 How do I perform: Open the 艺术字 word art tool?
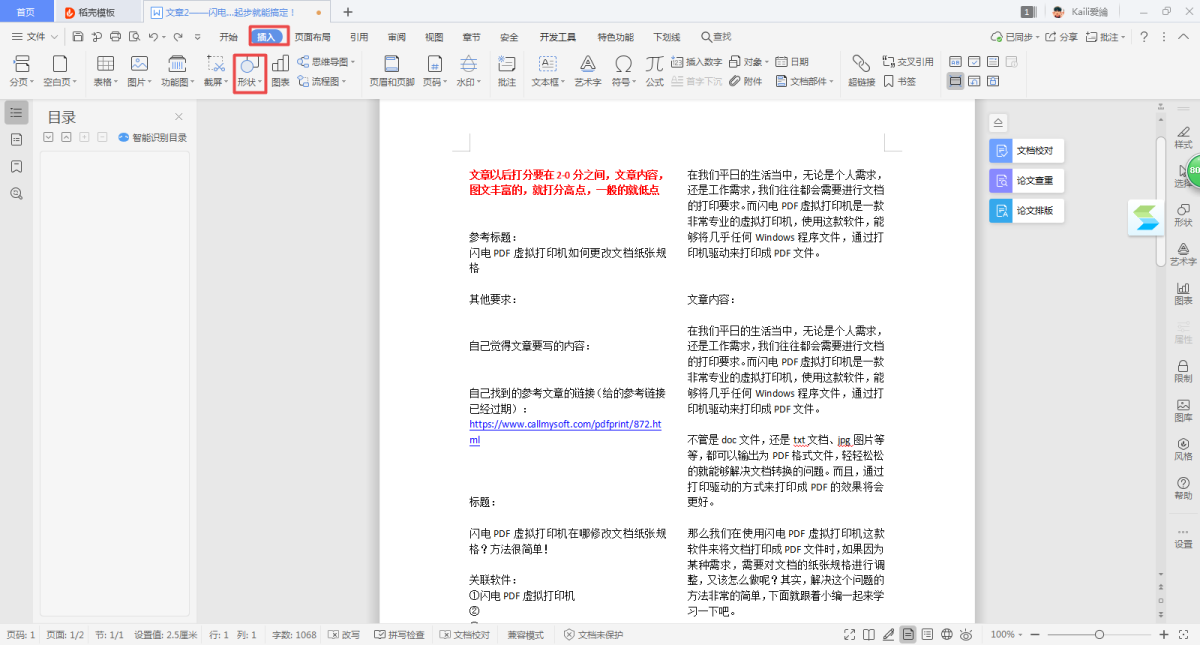coord(586,71)
